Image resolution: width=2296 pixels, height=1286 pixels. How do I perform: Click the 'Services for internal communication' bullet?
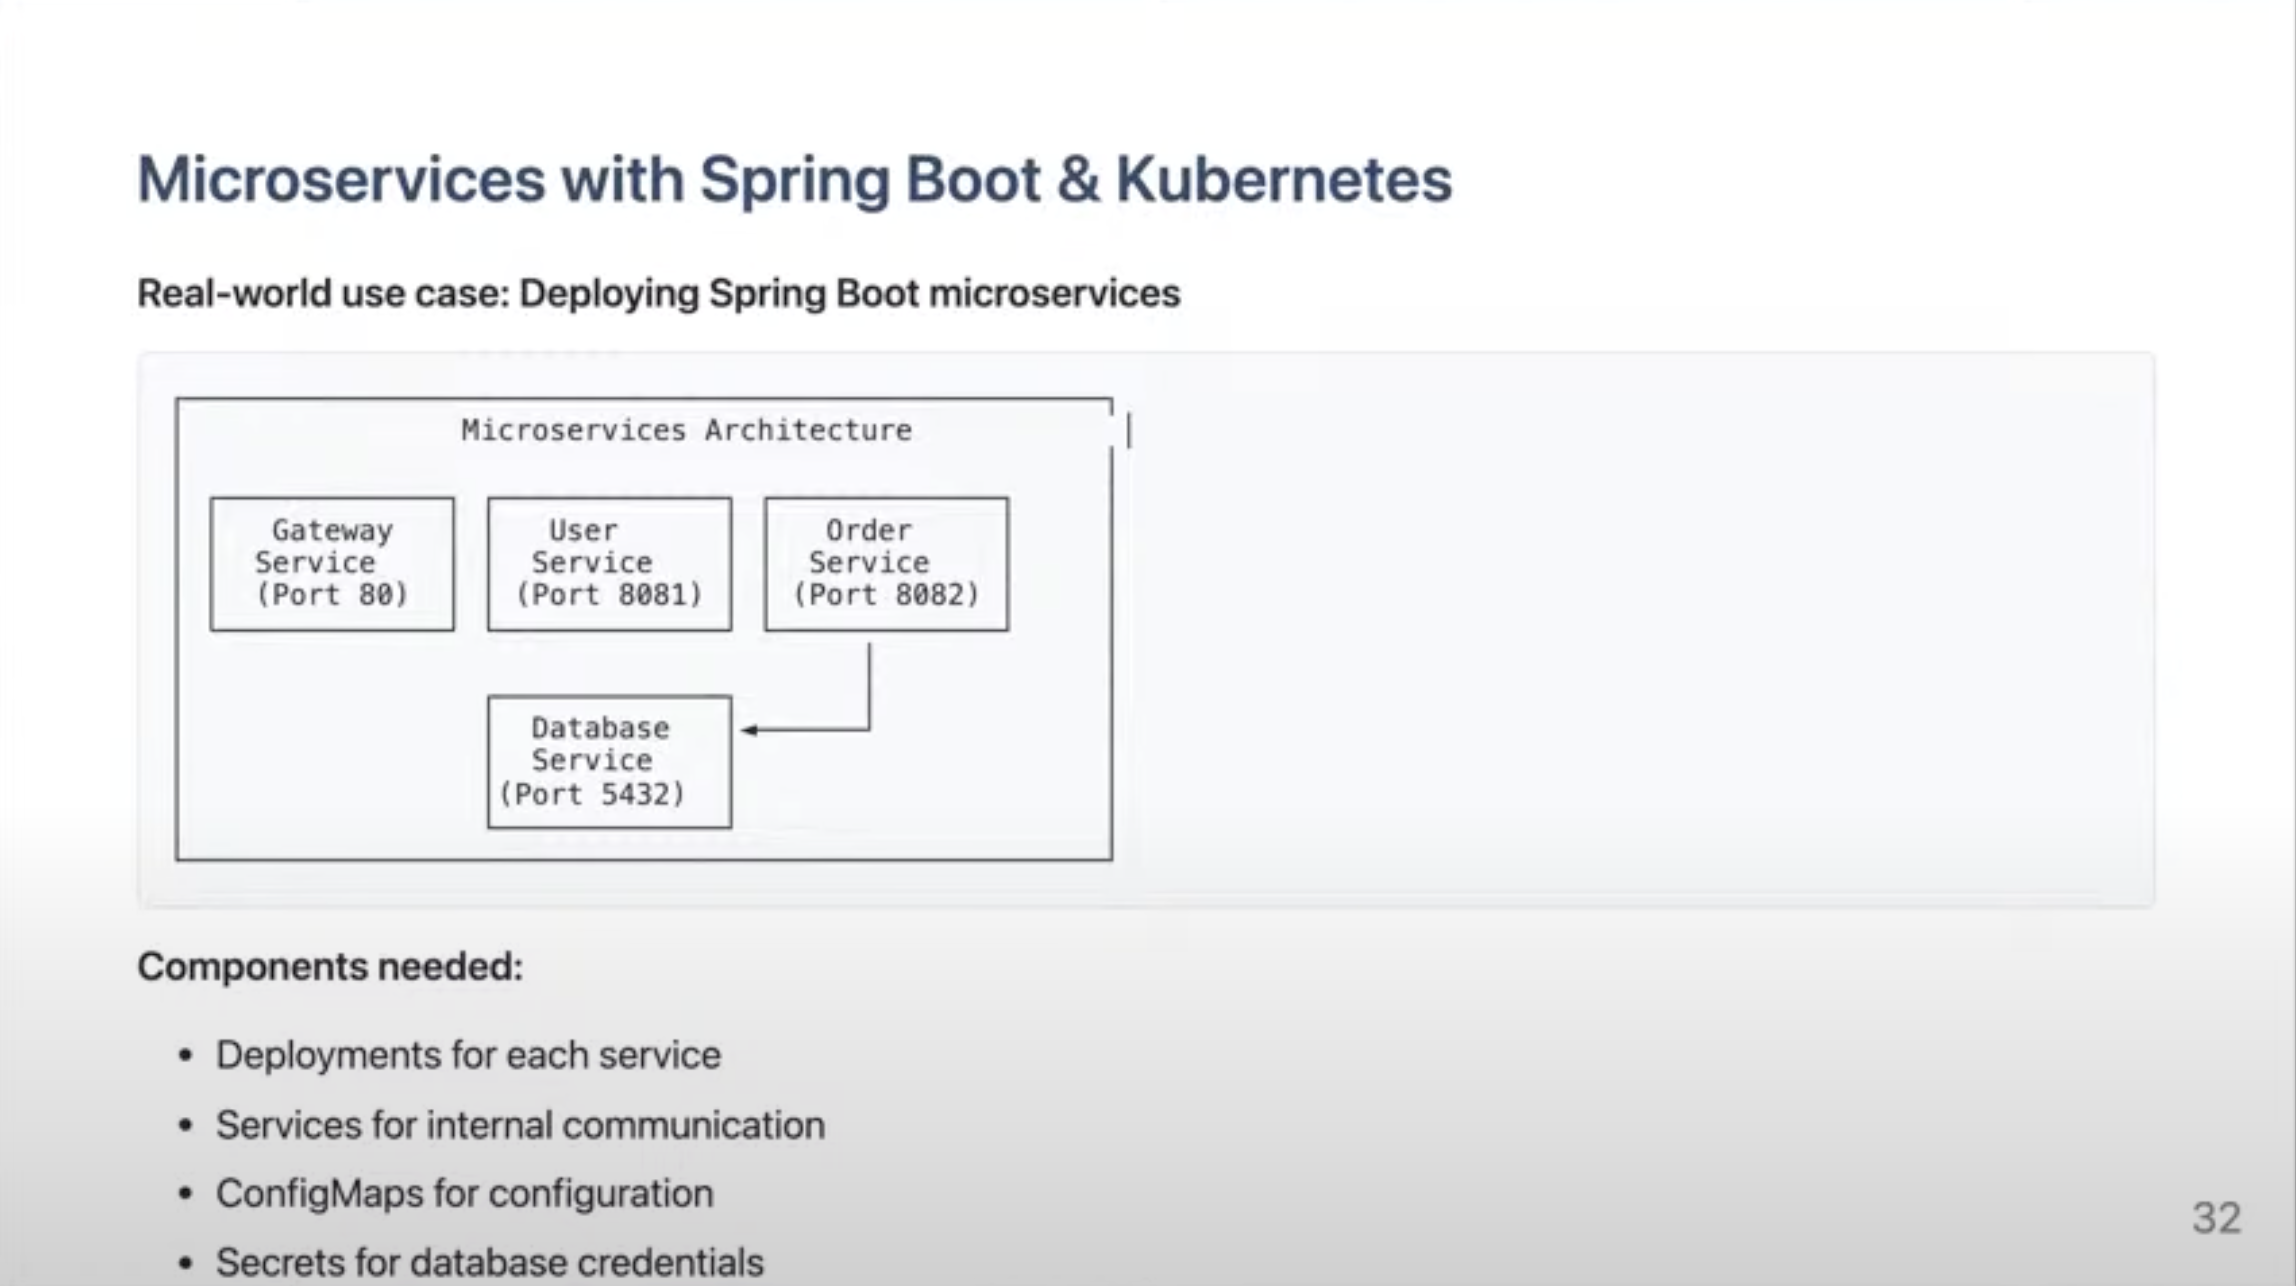[x=520, y=1125]
